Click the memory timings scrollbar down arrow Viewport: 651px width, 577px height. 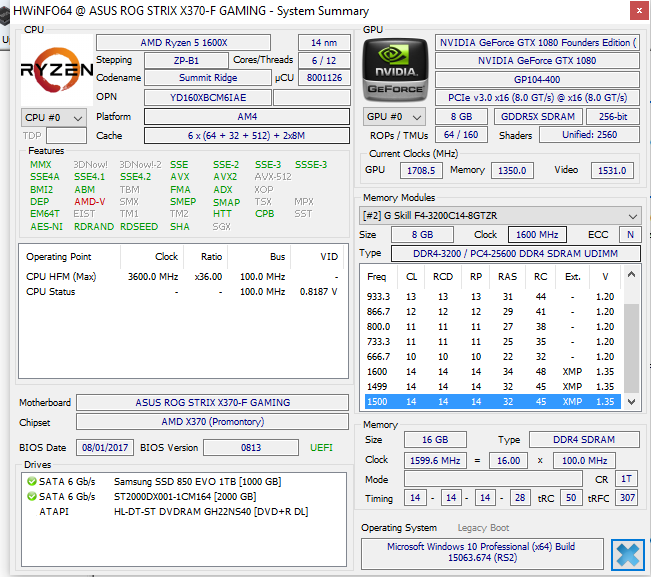click(631, 401)
